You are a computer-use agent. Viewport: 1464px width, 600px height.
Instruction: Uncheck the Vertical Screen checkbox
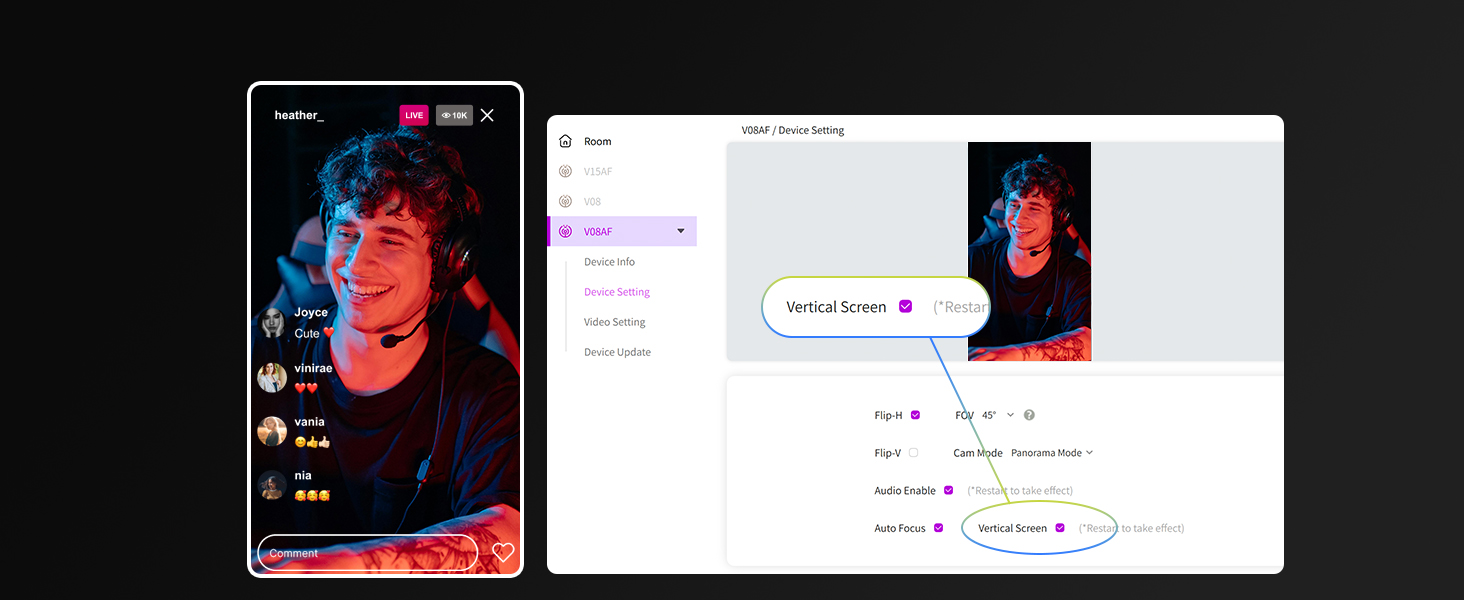tap(1059, 528)
